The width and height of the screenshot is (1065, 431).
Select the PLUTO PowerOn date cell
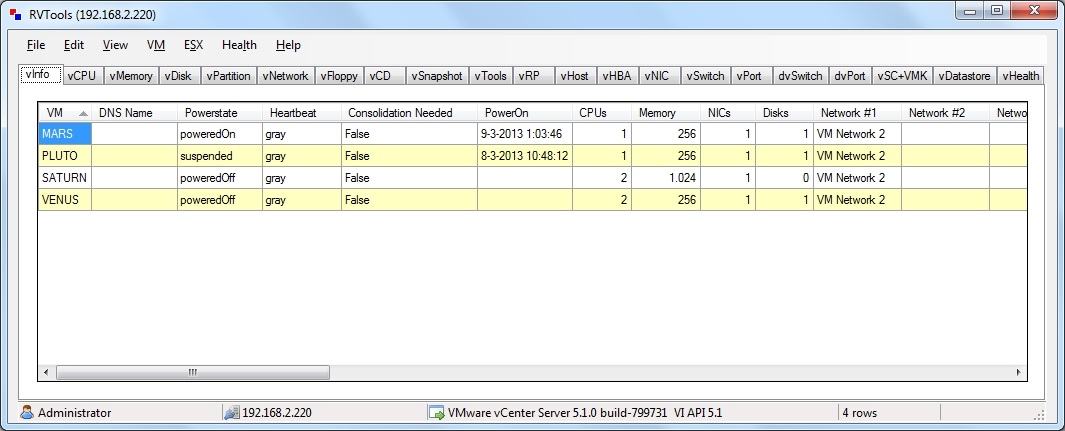525,156
